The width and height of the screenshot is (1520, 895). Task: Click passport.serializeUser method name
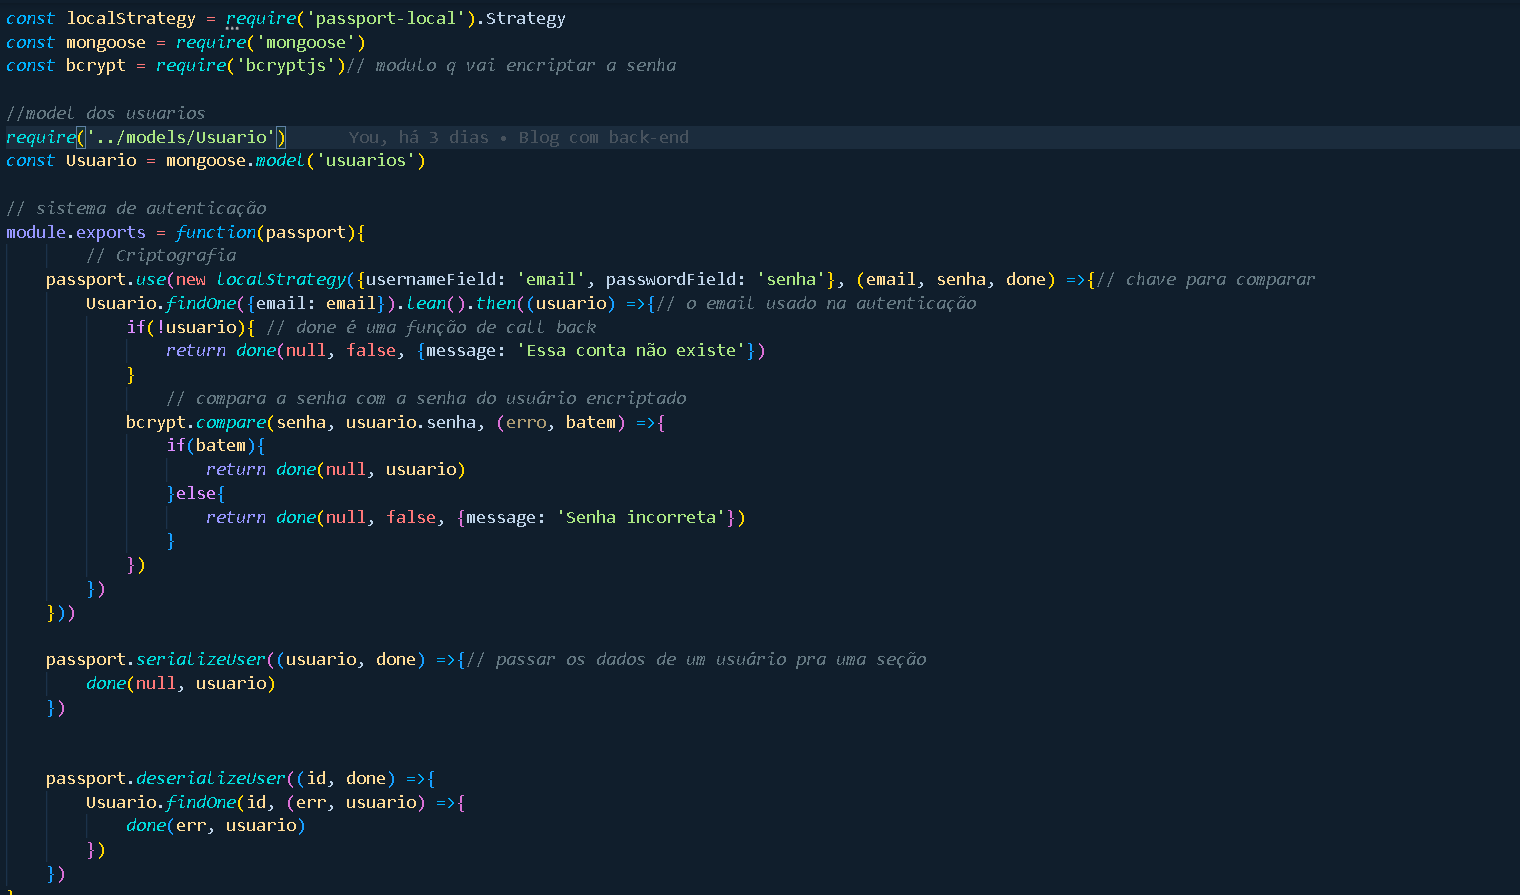(x=201, y=659)
